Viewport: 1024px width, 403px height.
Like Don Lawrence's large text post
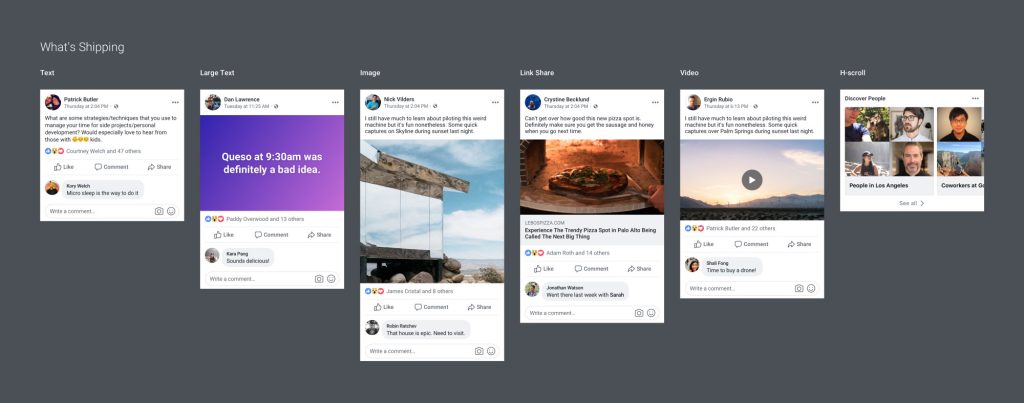click(223, 234)
